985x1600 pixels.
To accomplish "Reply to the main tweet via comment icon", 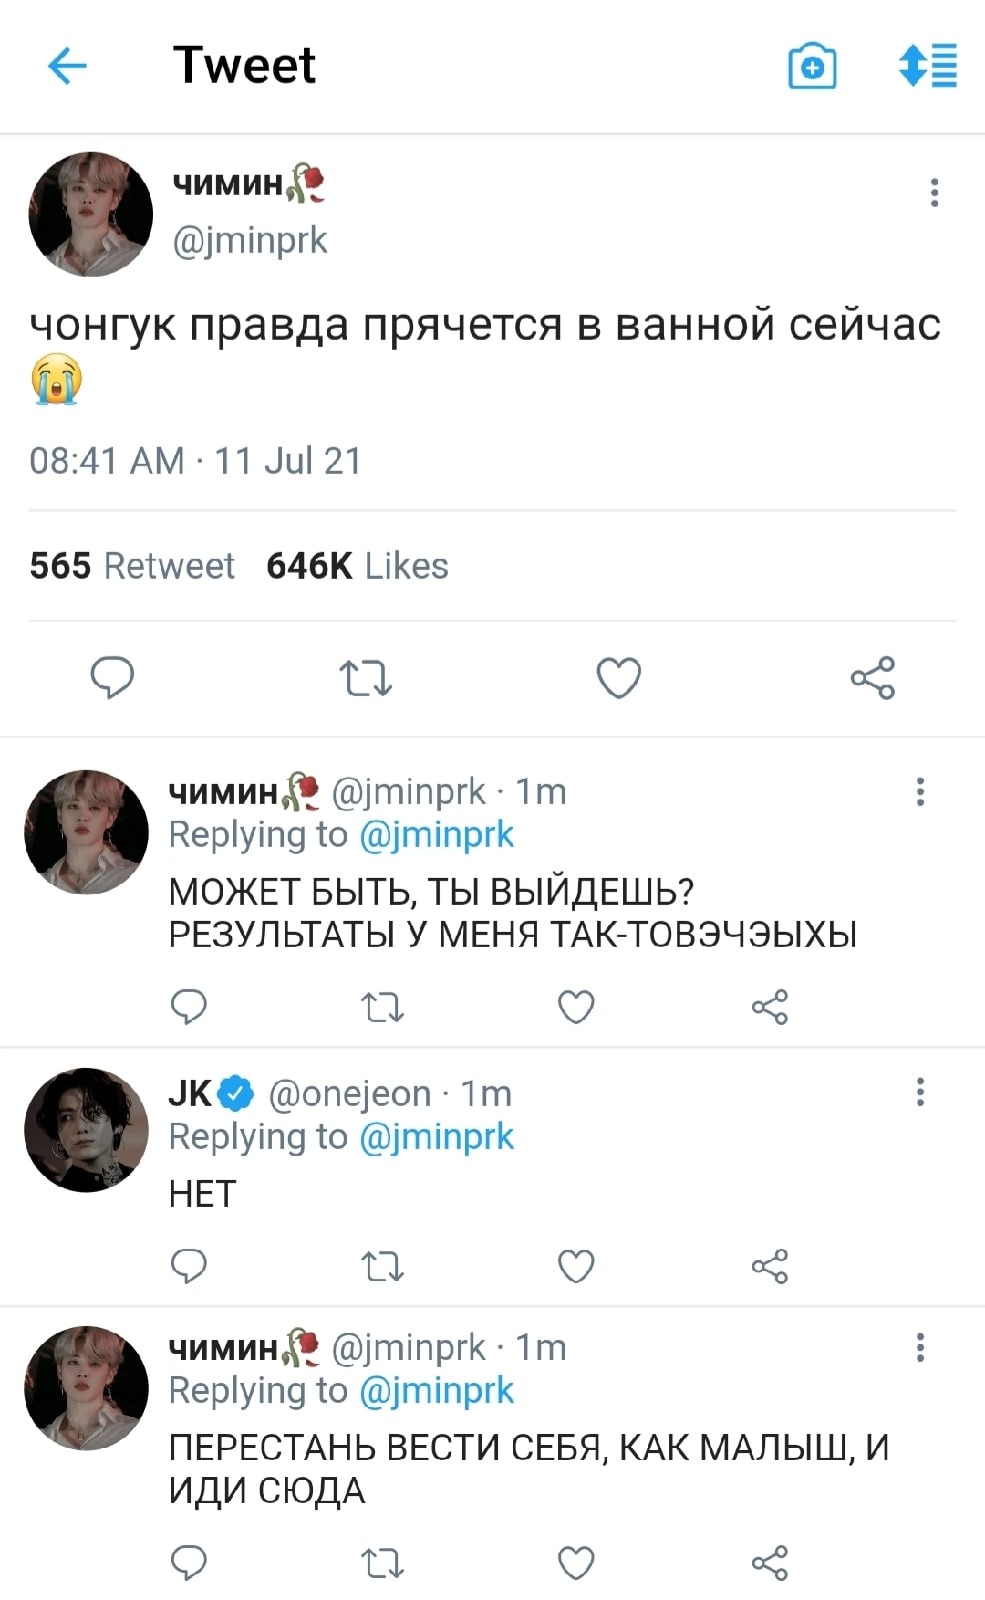I will (x=112, y=678).
